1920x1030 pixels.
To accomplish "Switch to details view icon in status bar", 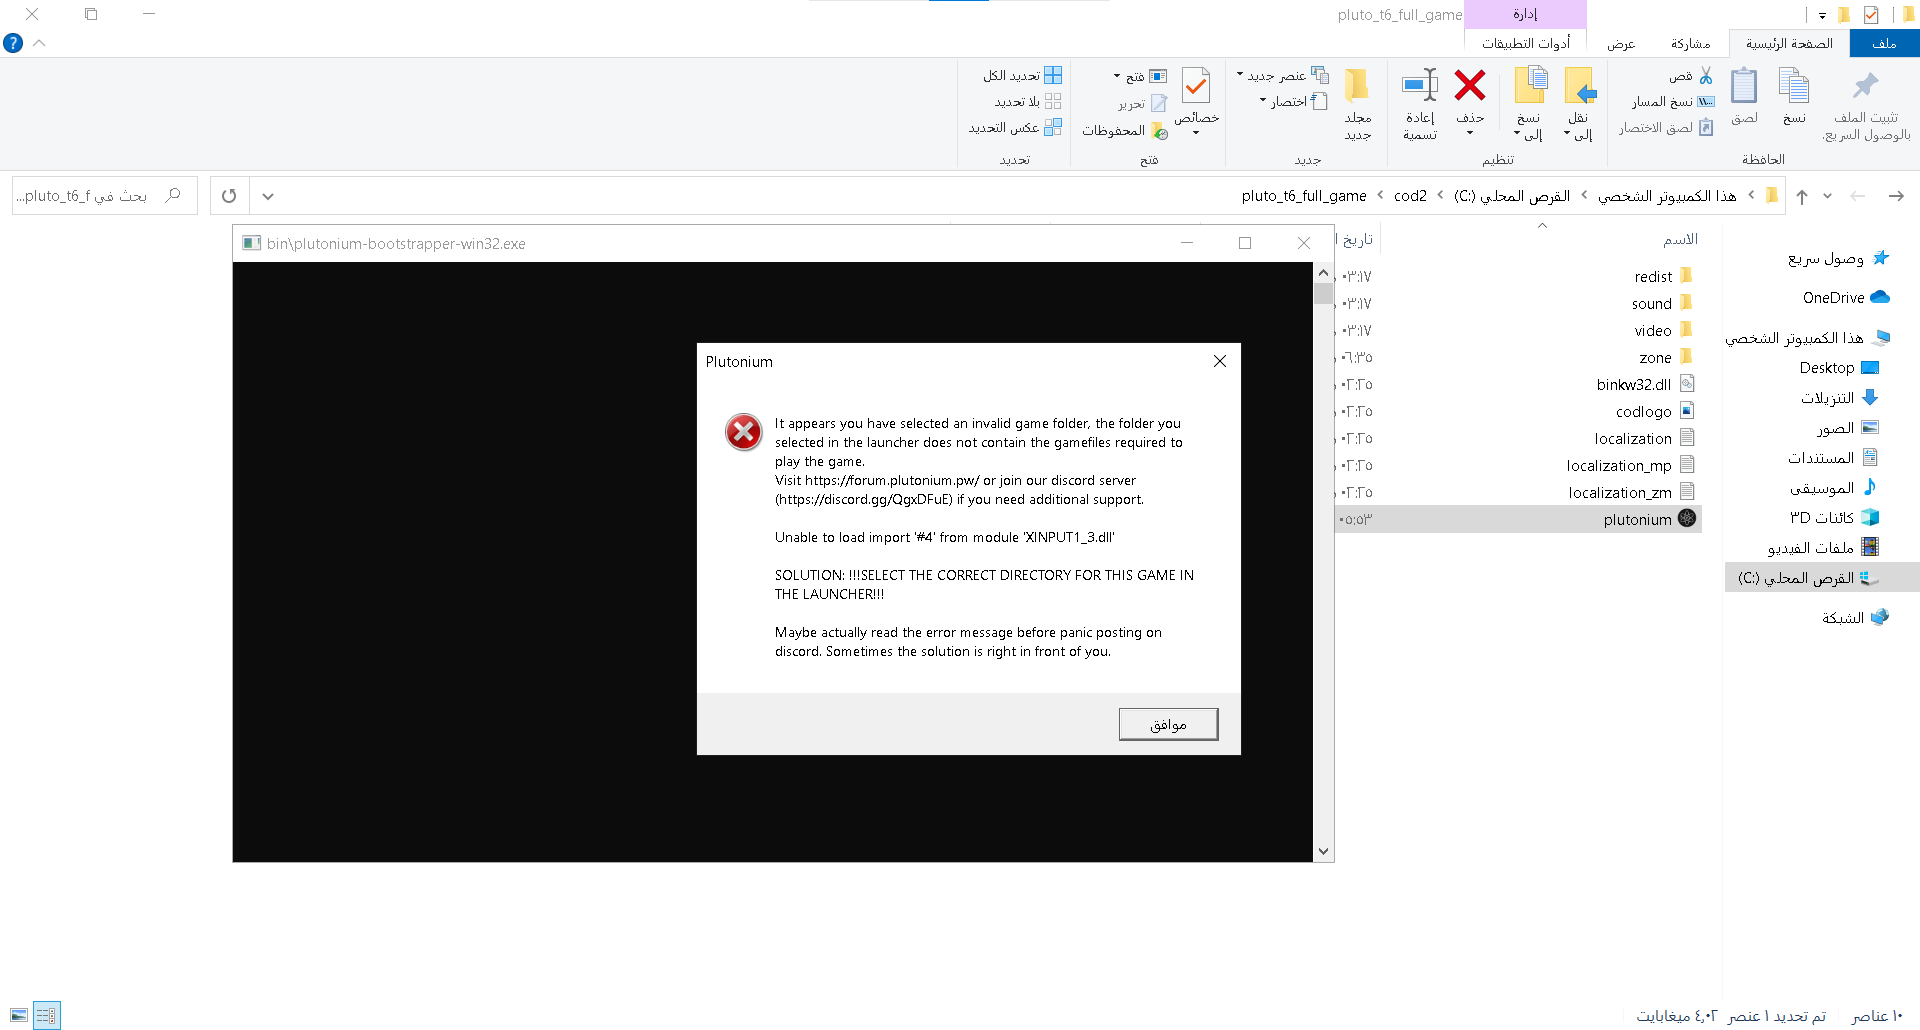I will pyautogui.click(x=46, y=1015).
